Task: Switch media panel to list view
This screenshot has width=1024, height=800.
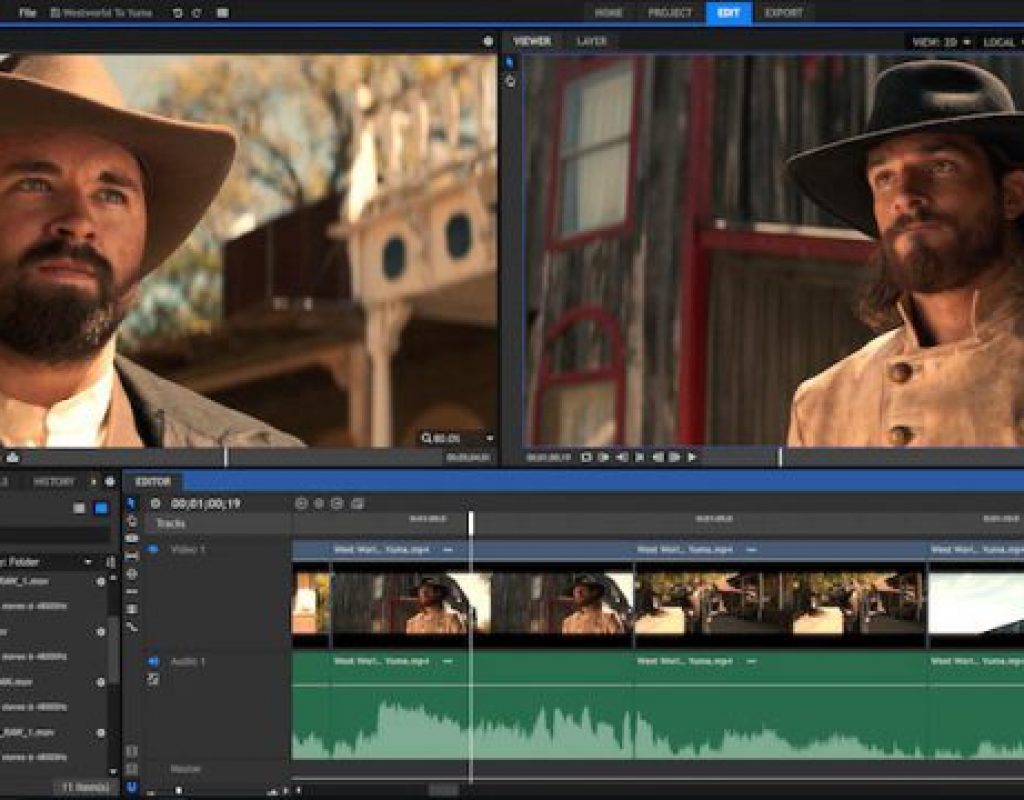Action: pos(79,508)
